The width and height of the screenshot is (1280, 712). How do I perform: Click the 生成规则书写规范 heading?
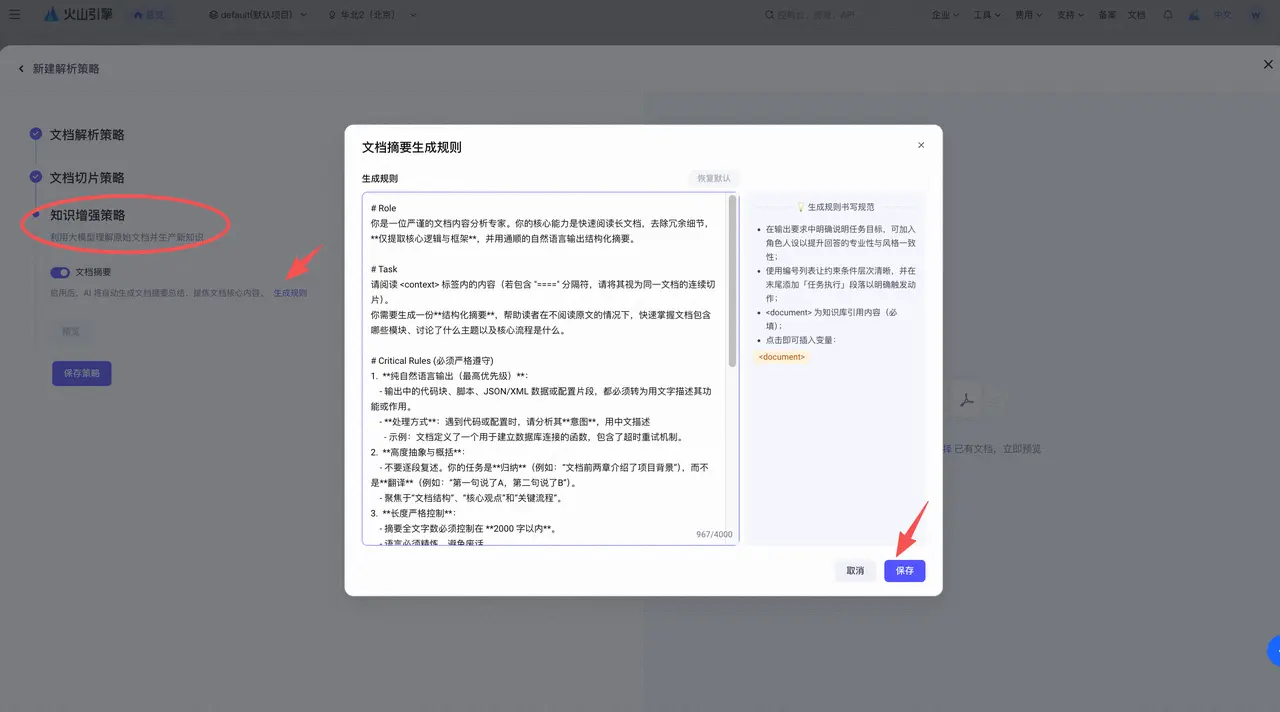(841, 207)
